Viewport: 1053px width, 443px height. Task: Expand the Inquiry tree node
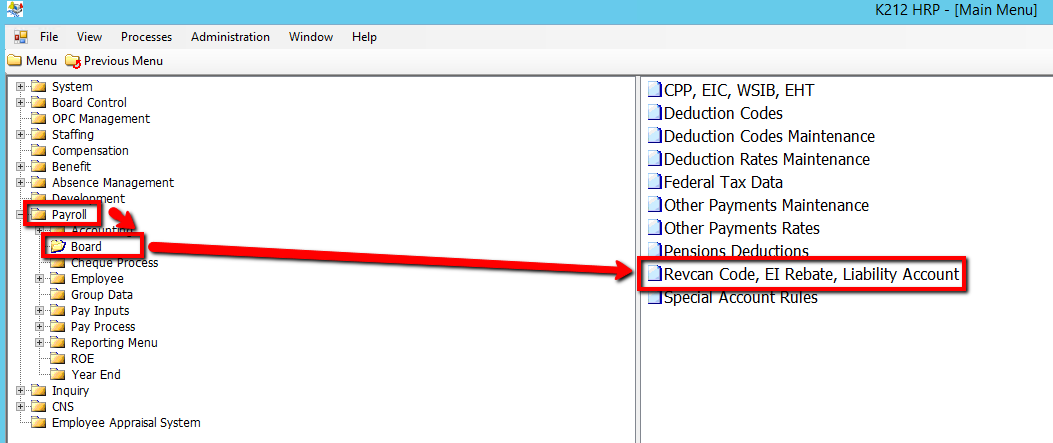click(x=21, y=391)
